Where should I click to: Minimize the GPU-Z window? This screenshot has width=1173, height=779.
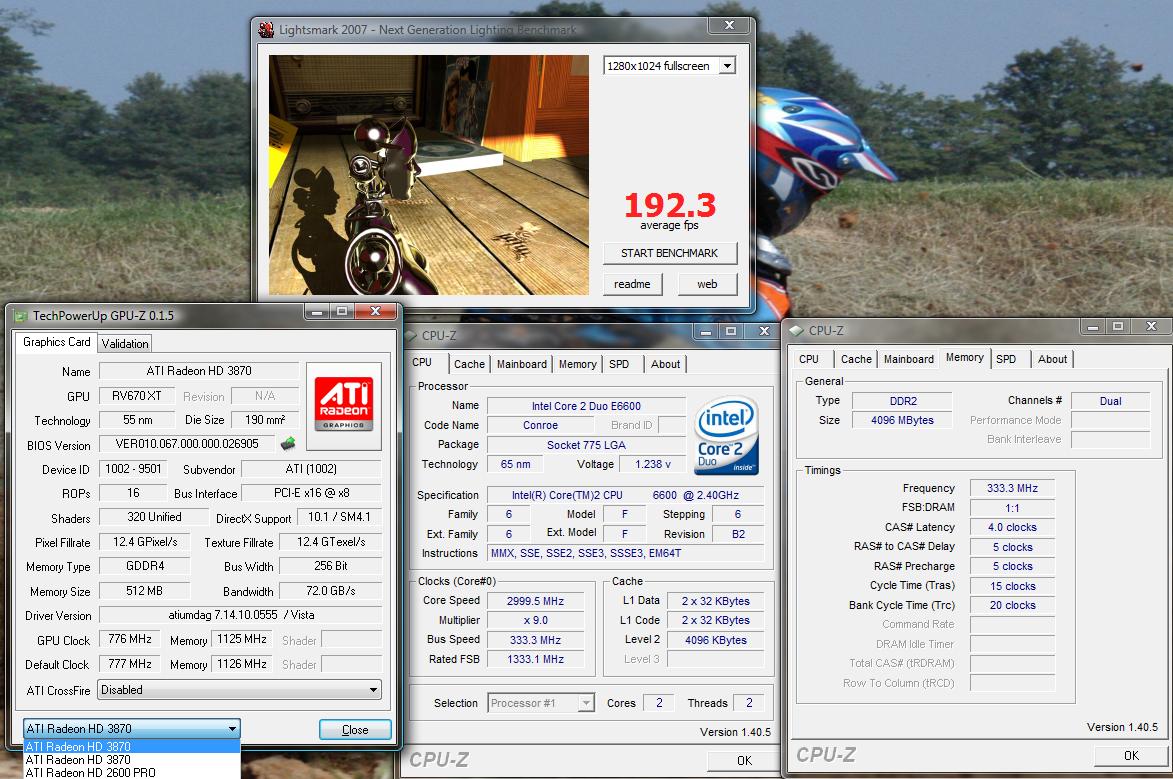point(318,311)
